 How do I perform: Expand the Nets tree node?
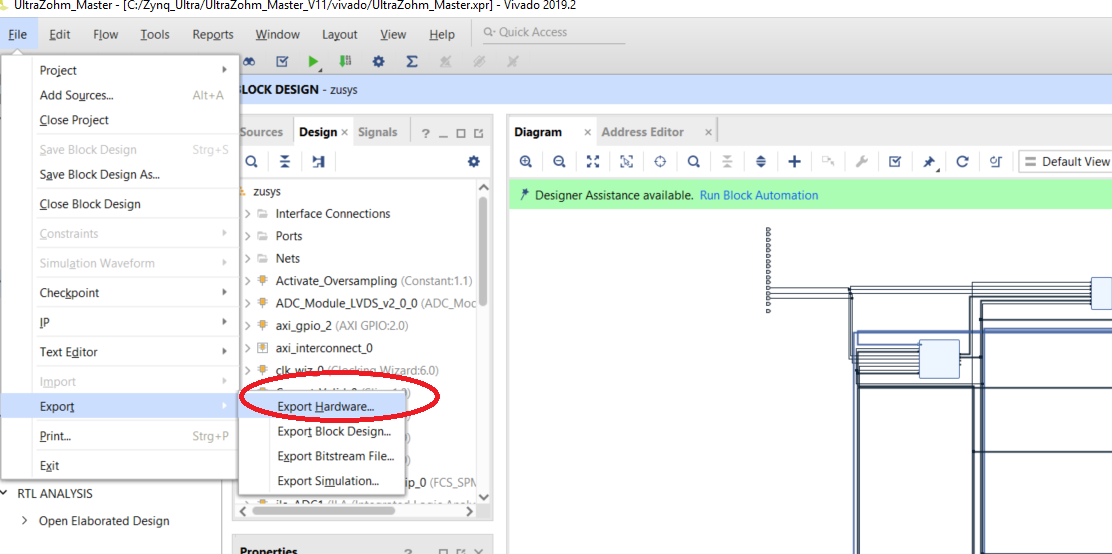248,258
